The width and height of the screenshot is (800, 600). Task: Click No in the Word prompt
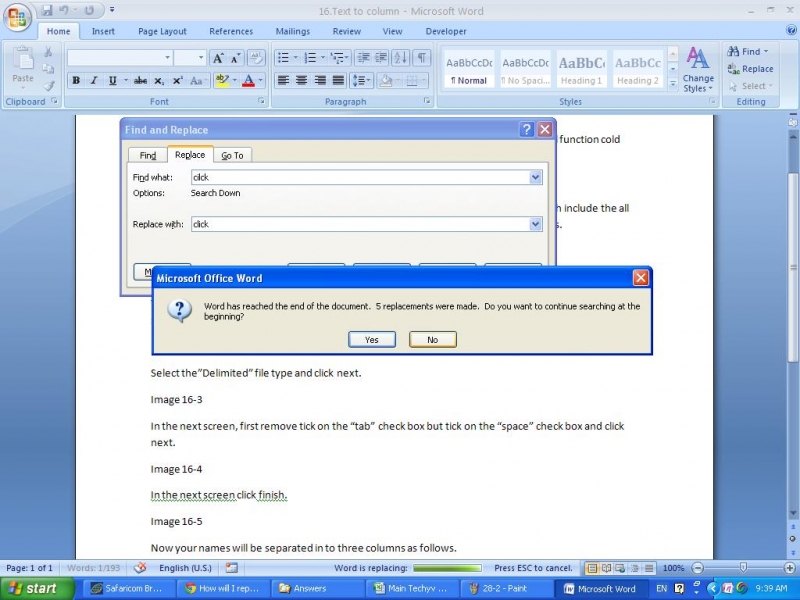432,340
